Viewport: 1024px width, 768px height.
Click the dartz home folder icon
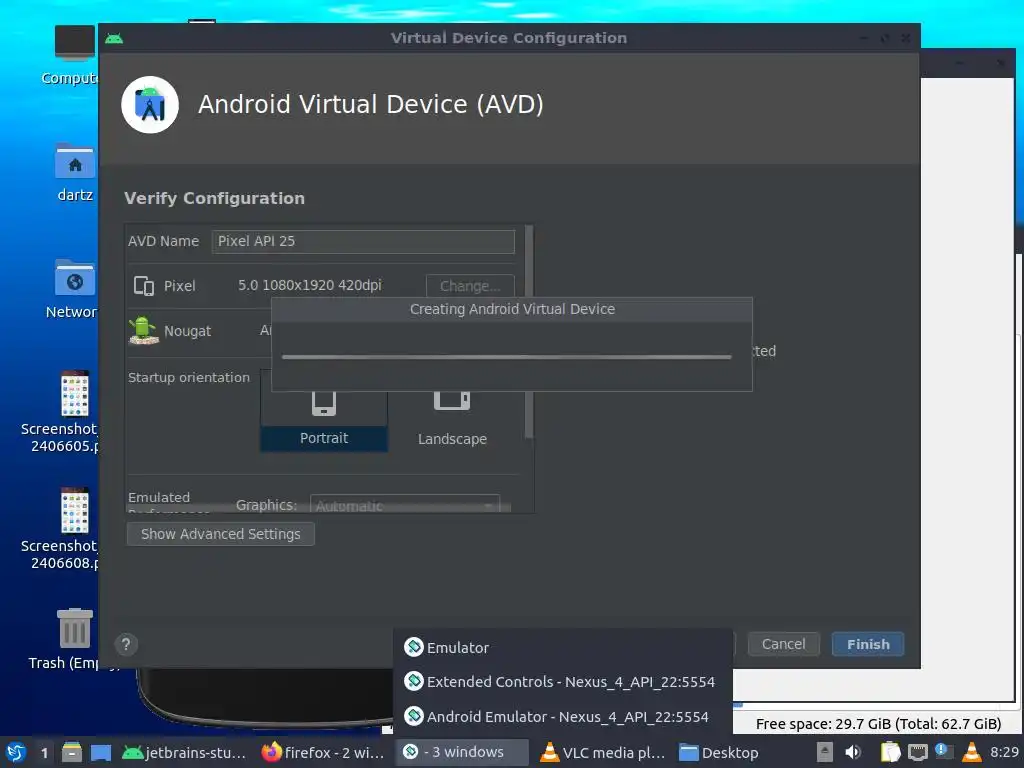(75, 161)
